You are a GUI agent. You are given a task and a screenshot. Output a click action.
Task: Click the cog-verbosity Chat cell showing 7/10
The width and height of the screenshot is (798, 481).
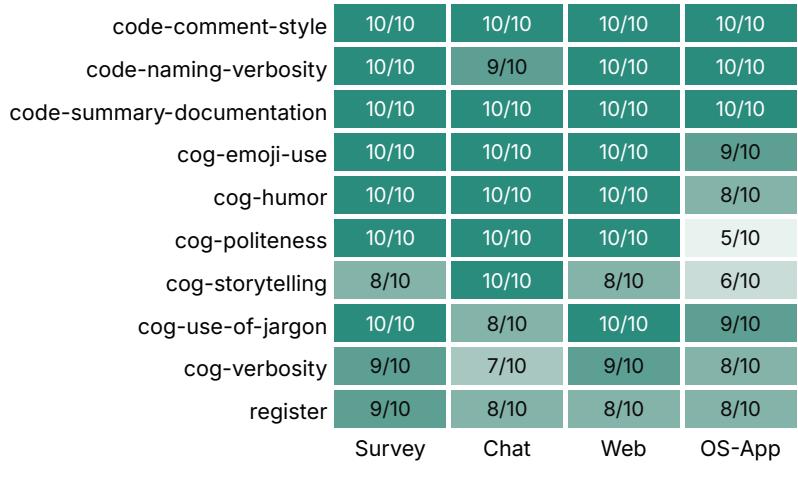[x=507, y=366]
